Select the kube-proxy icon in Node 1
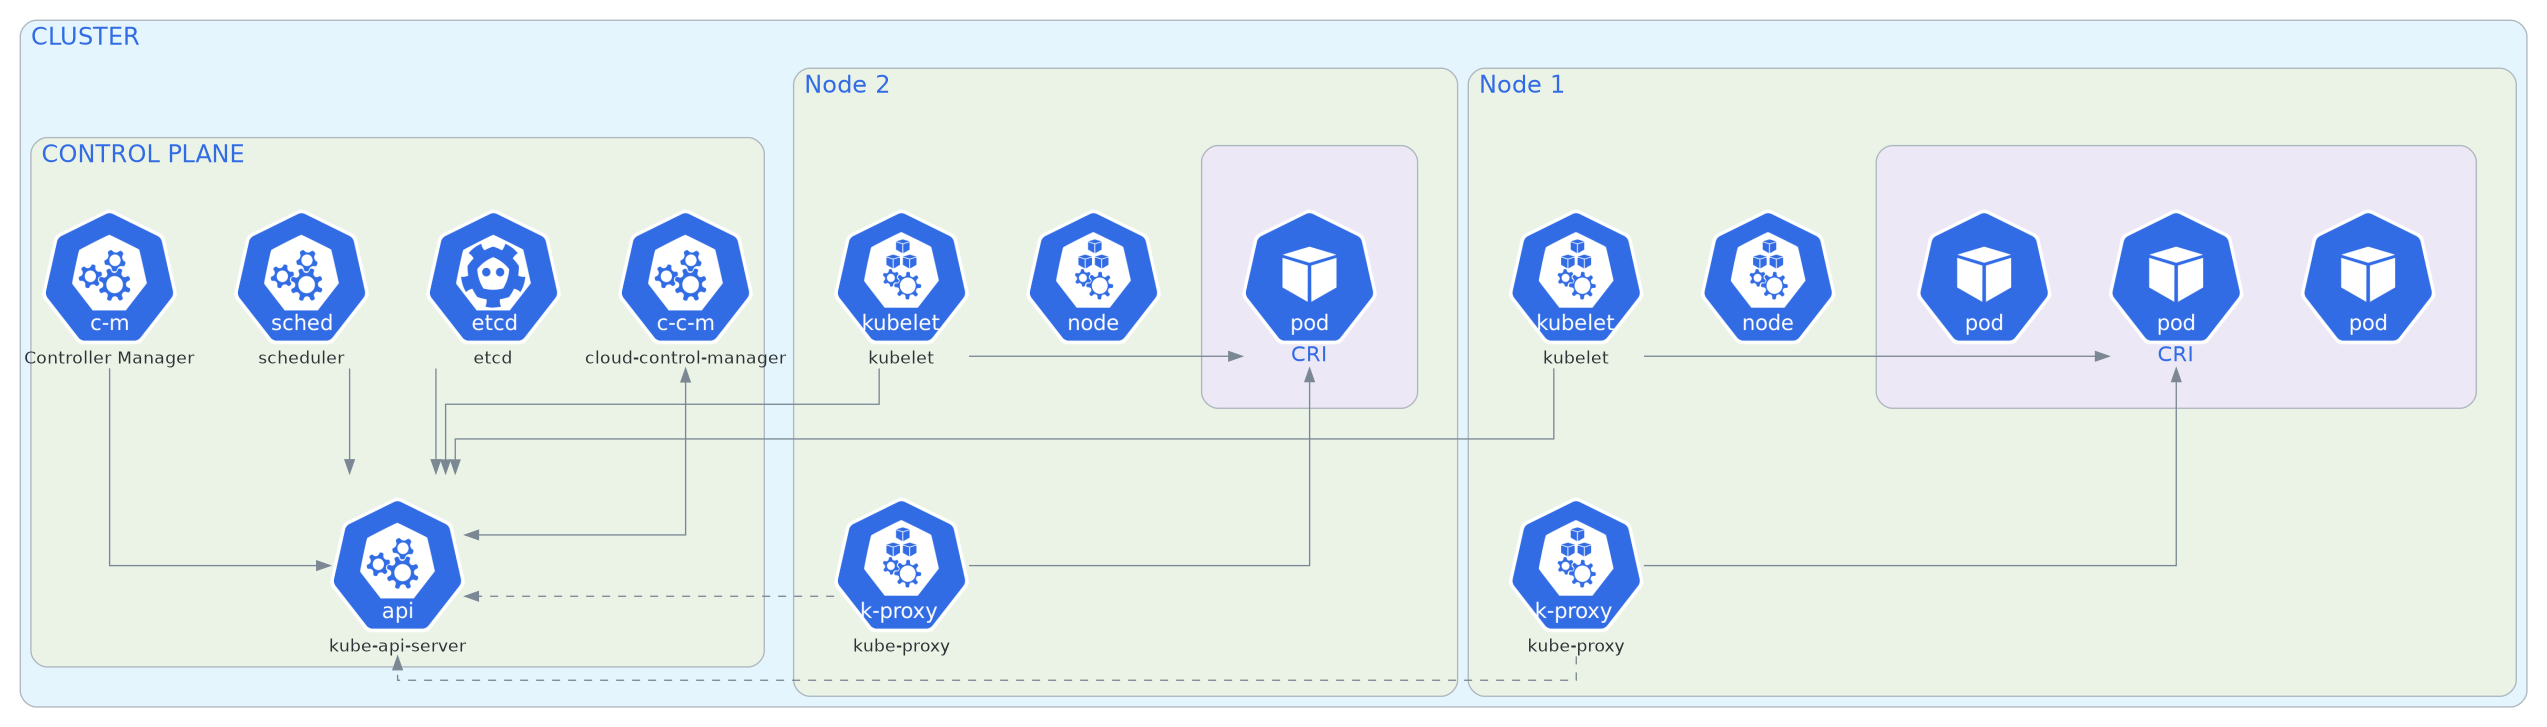 pos(1577,565)
